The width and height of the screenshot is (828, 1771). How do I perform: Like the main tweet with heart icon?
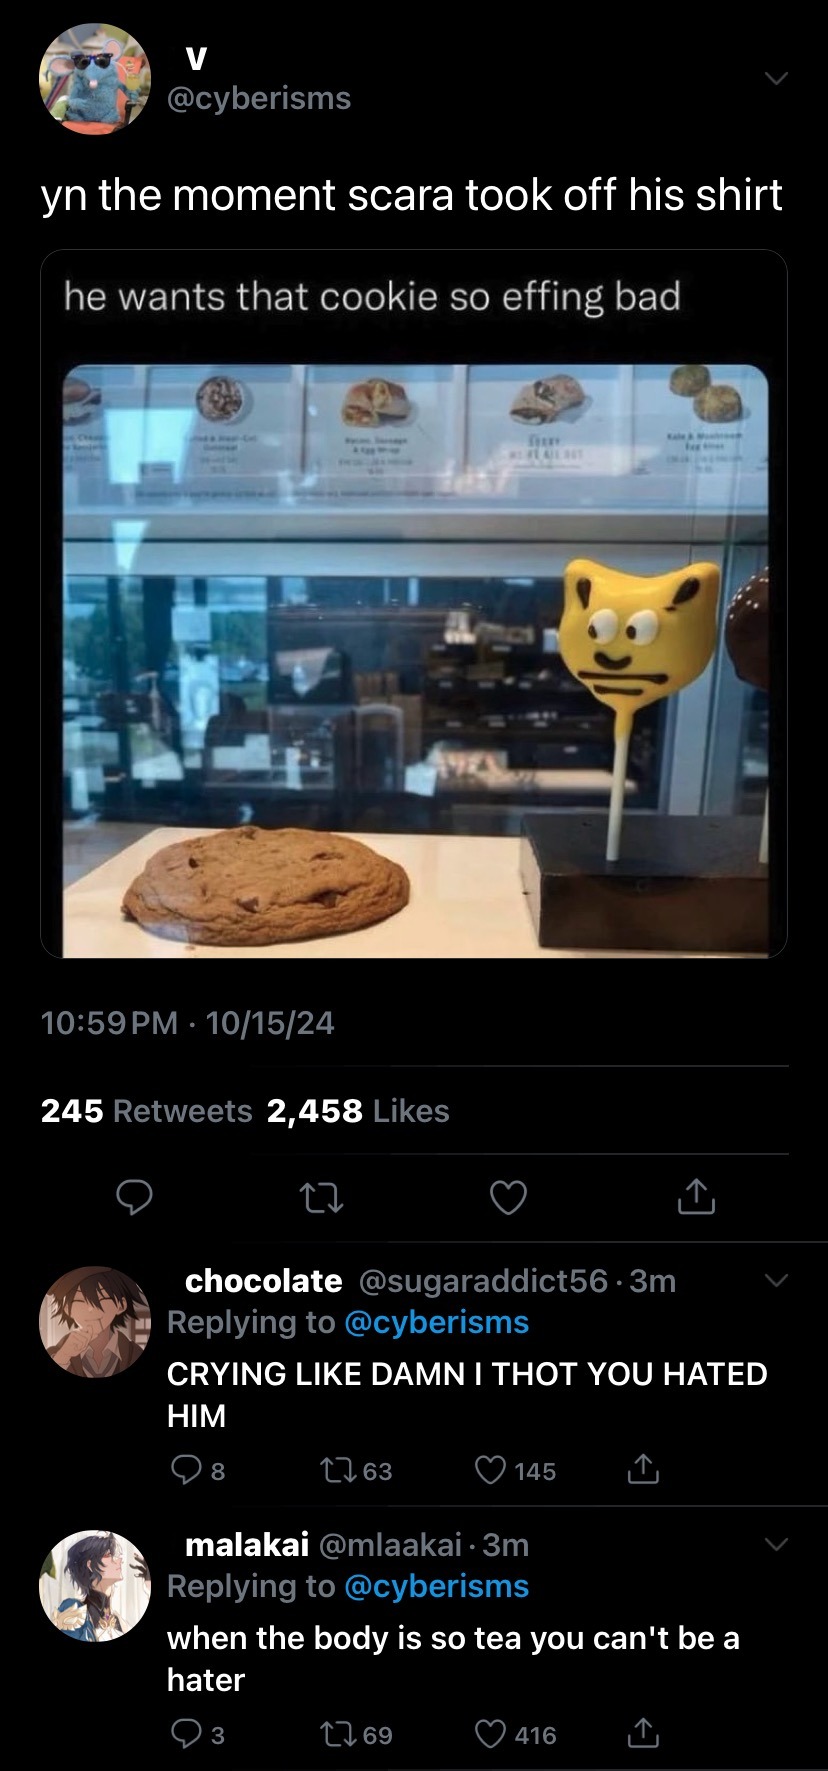click(x=508, y=1197)
